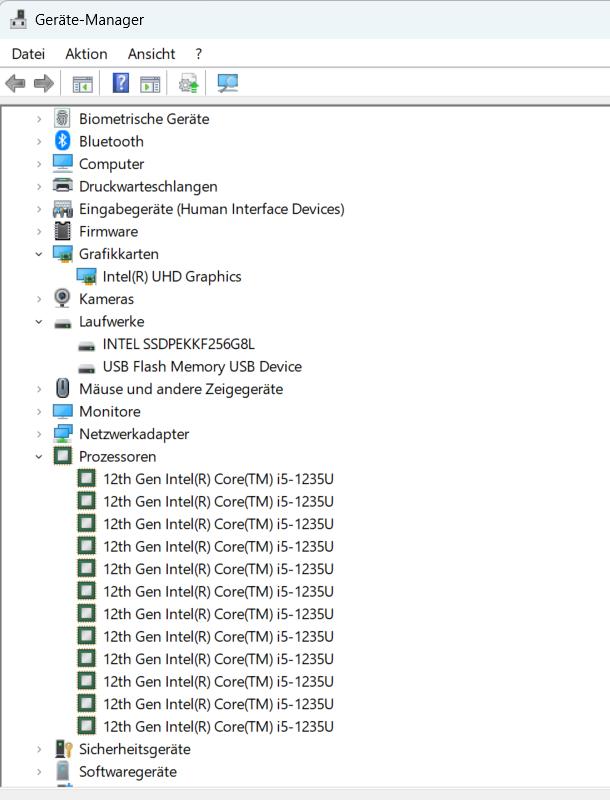The image size is (610, 800).
Task: Click the Monitore category icon
Action: (62, 411)
